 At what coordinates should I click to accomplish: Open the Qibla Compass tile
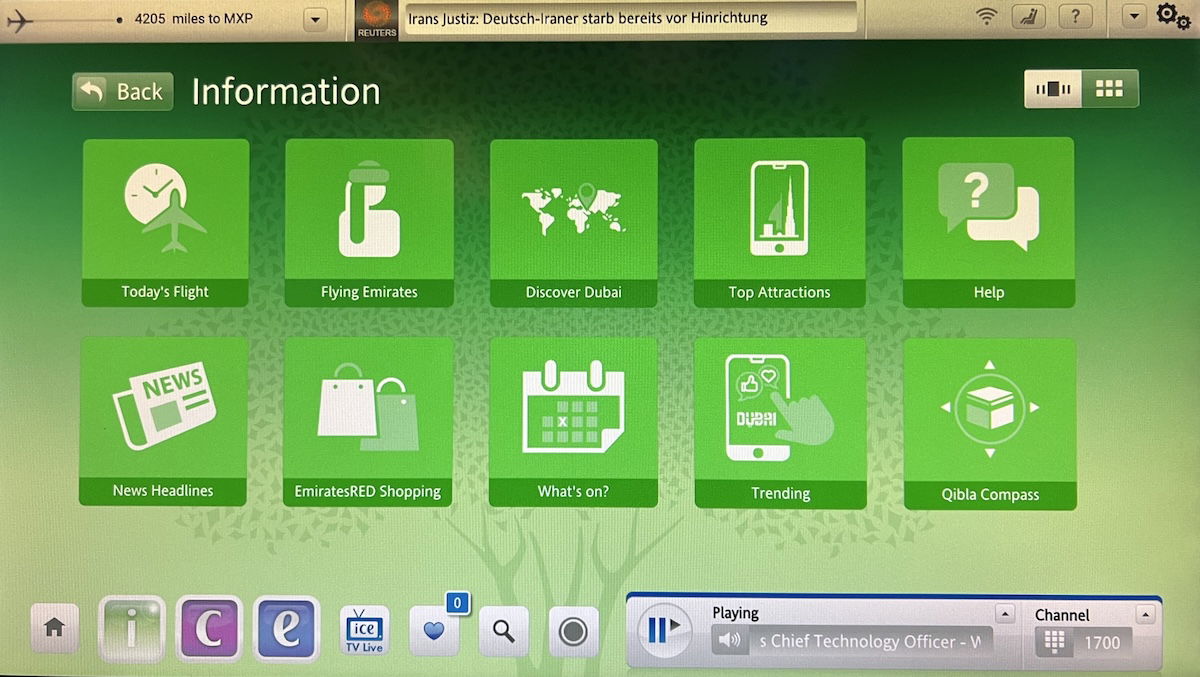[990, 424]
